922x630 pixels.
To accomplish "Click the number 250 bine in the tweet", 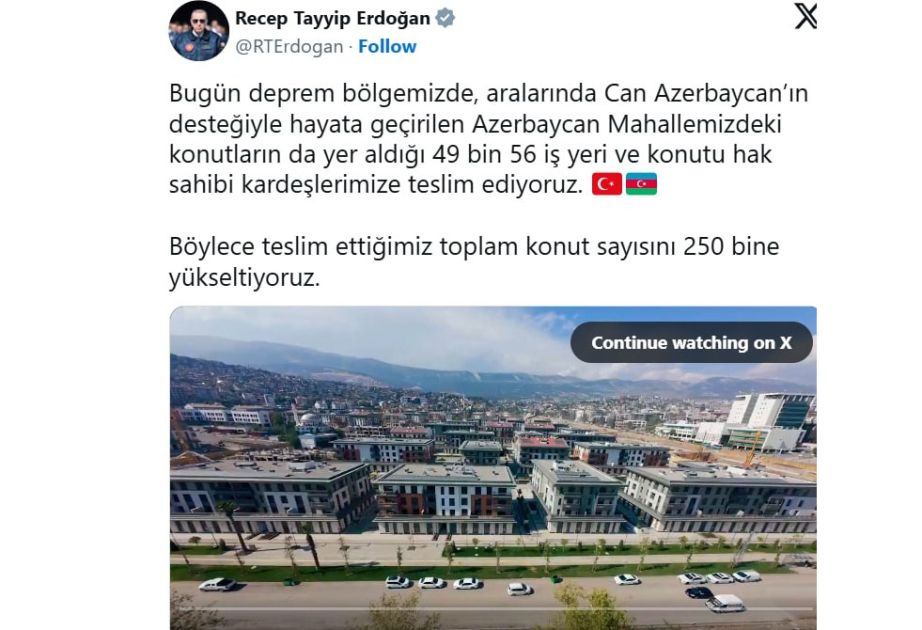I will (x=731, y=246).
